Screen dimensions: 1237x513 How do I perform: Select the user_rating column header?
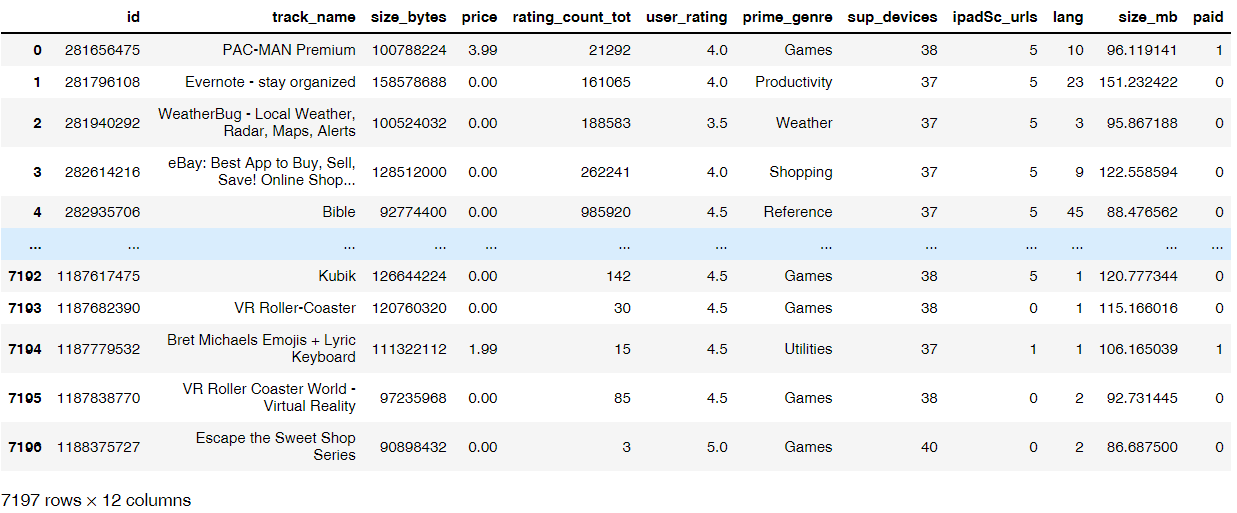[687, 17]
